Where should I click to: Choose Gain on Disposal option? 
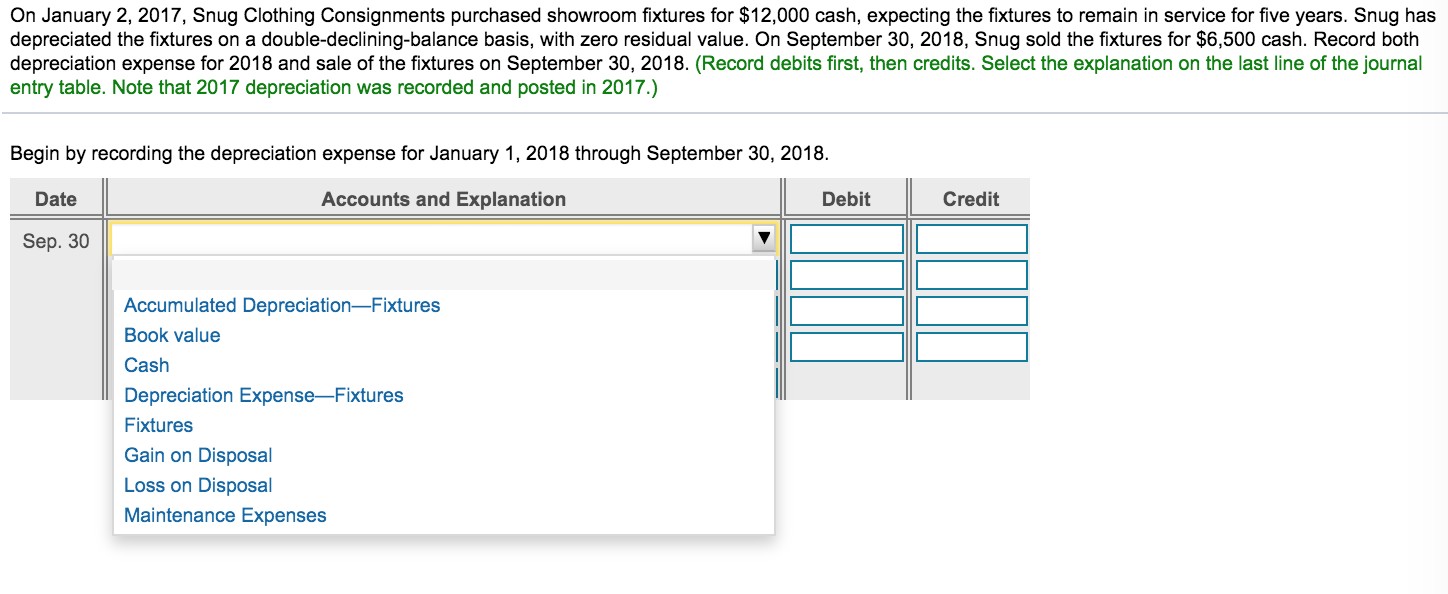[x=197, y=455]
